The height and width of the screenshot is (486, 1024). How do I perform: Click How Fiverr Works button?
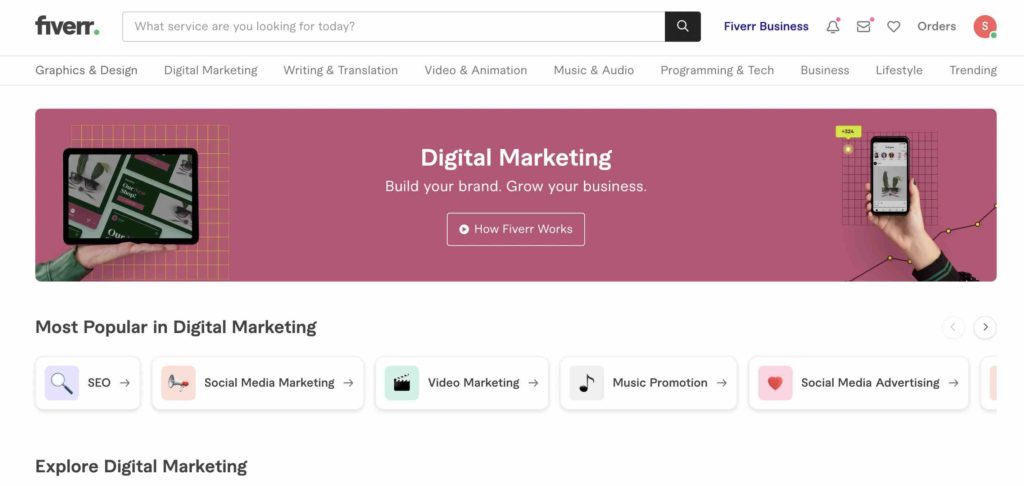click(x=516, y=229)
